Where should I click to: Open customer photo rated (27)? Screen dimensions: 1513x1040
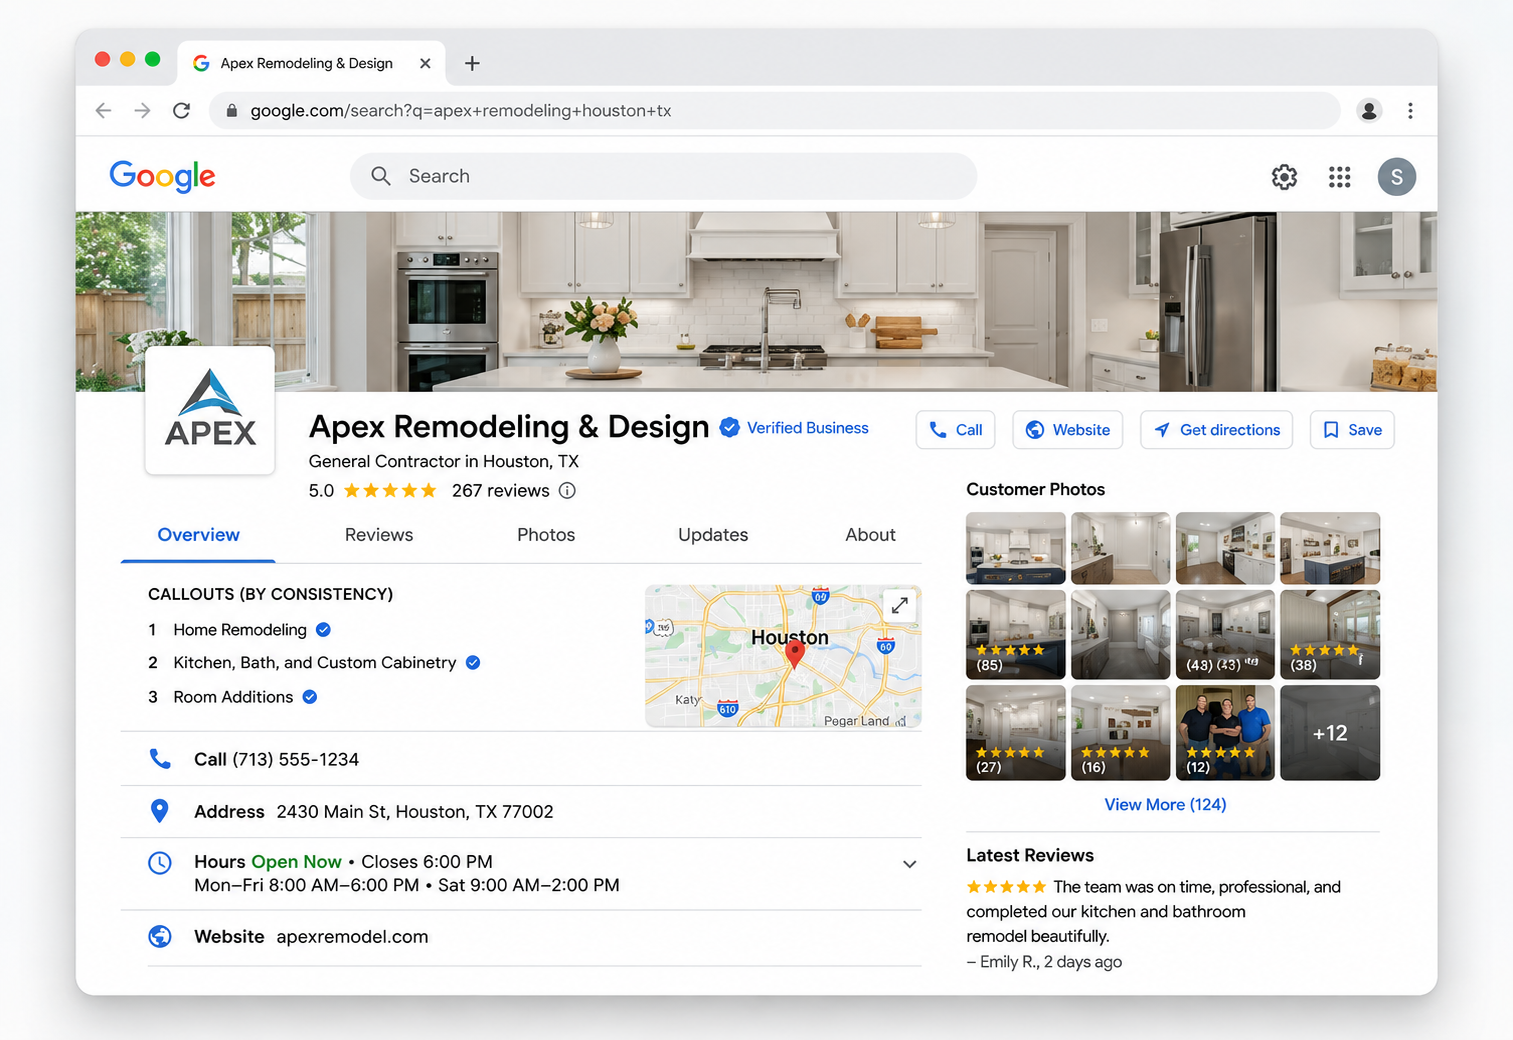click(x=1016, y=733)
